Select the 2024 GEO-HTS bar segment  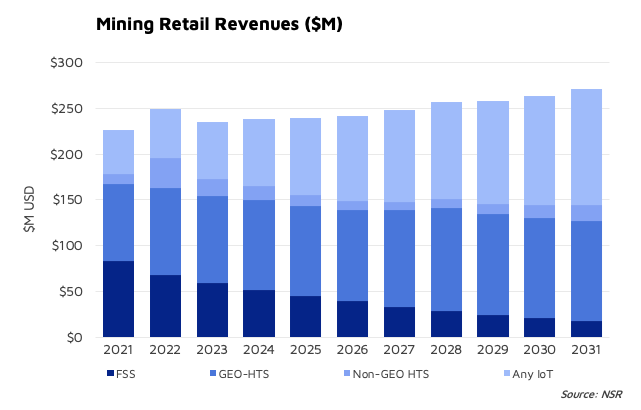(259, 245)
